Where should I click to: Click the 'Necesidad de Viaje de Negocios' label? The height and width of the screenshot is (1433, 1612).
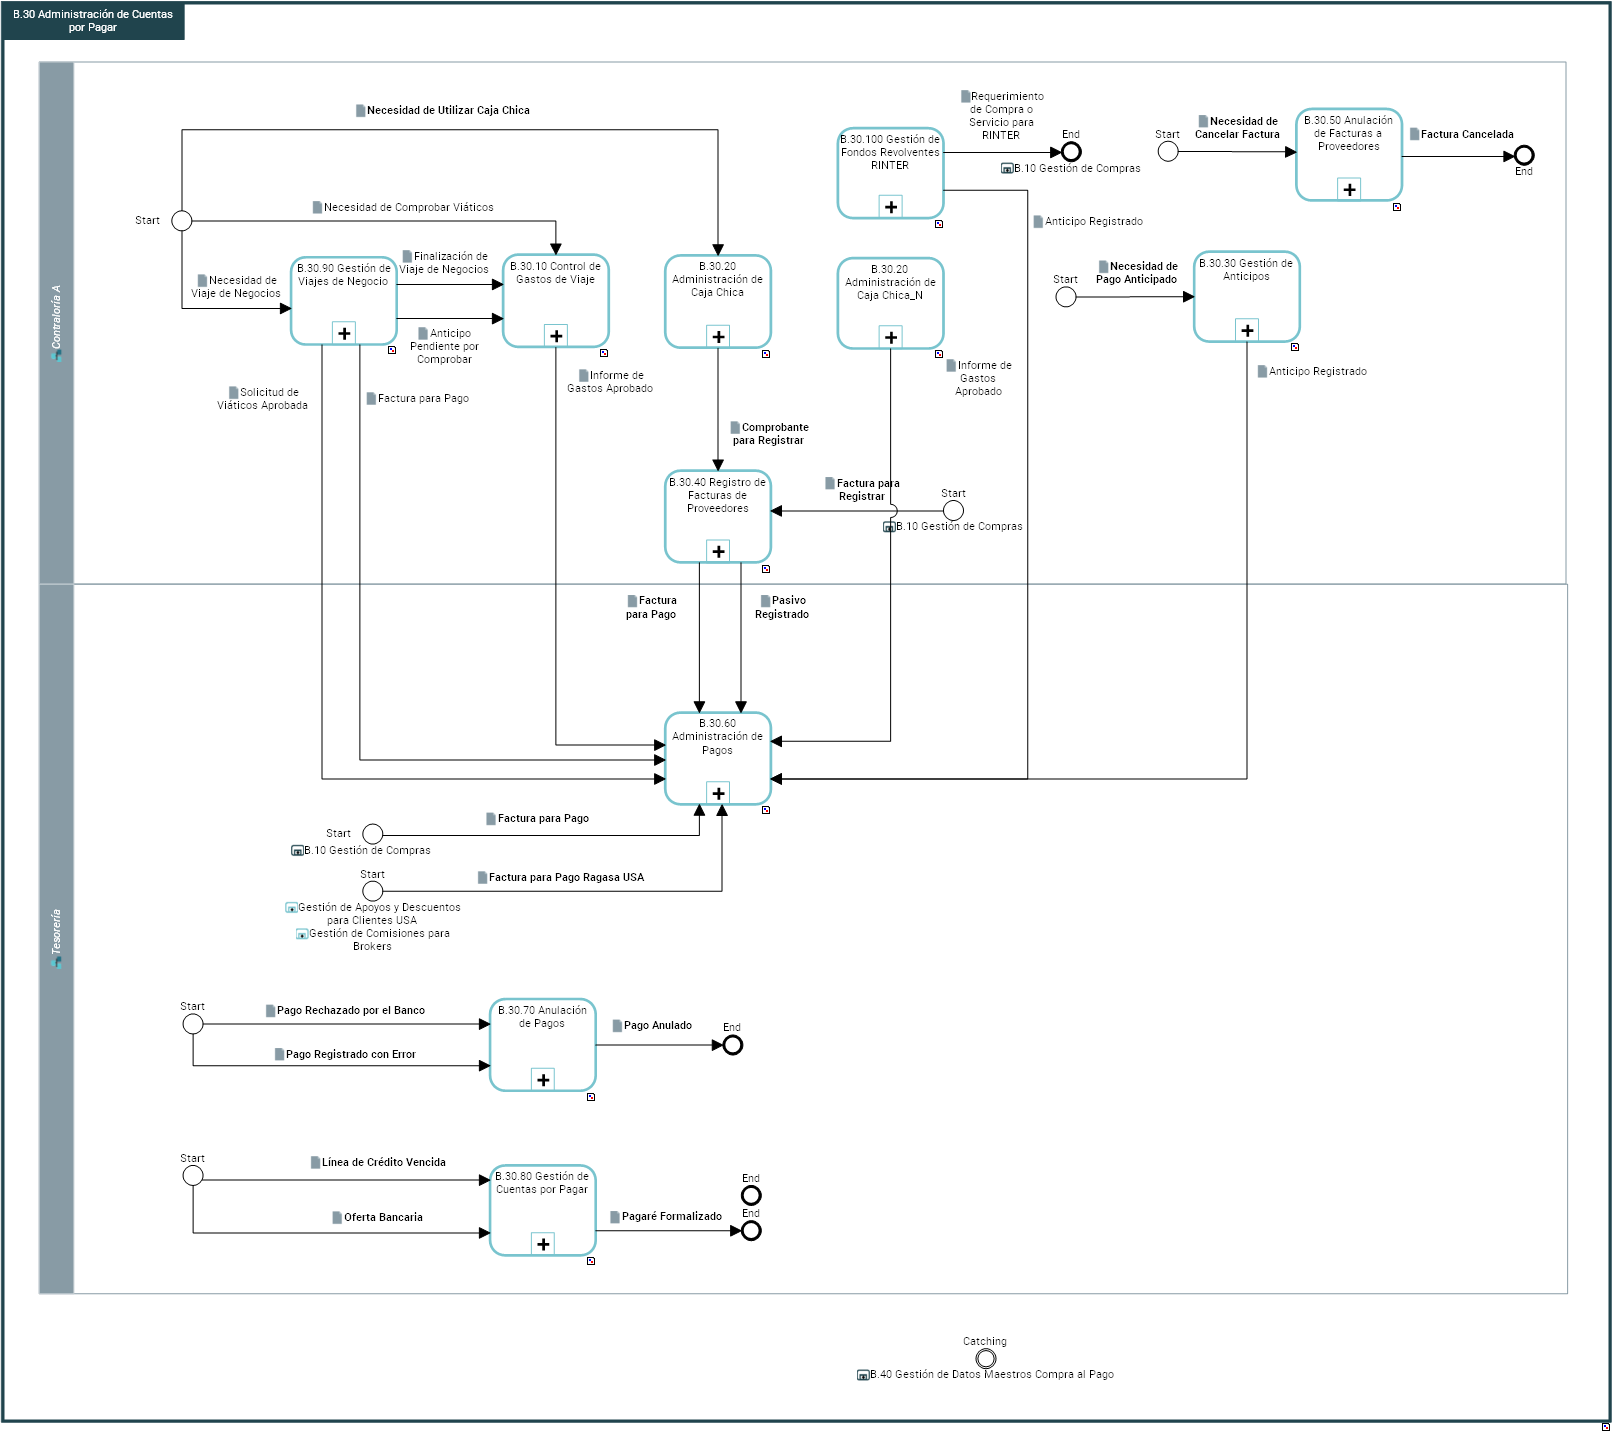237,287
